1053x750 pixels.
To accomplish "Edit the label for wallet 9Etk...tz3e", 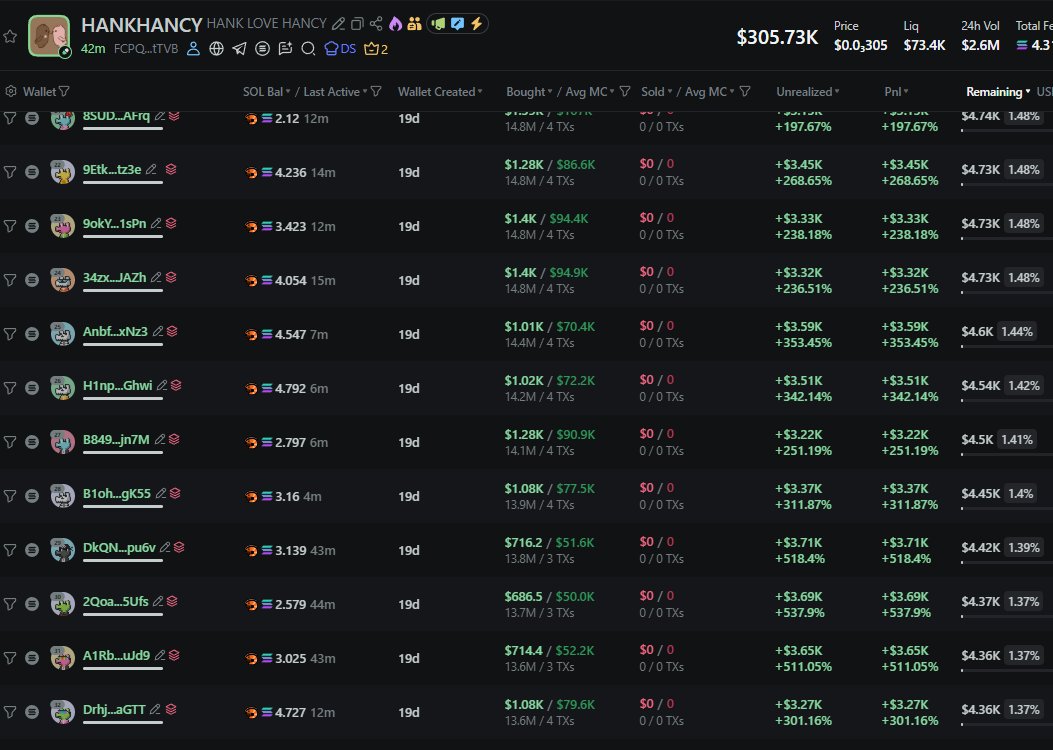I will point(151,170).
